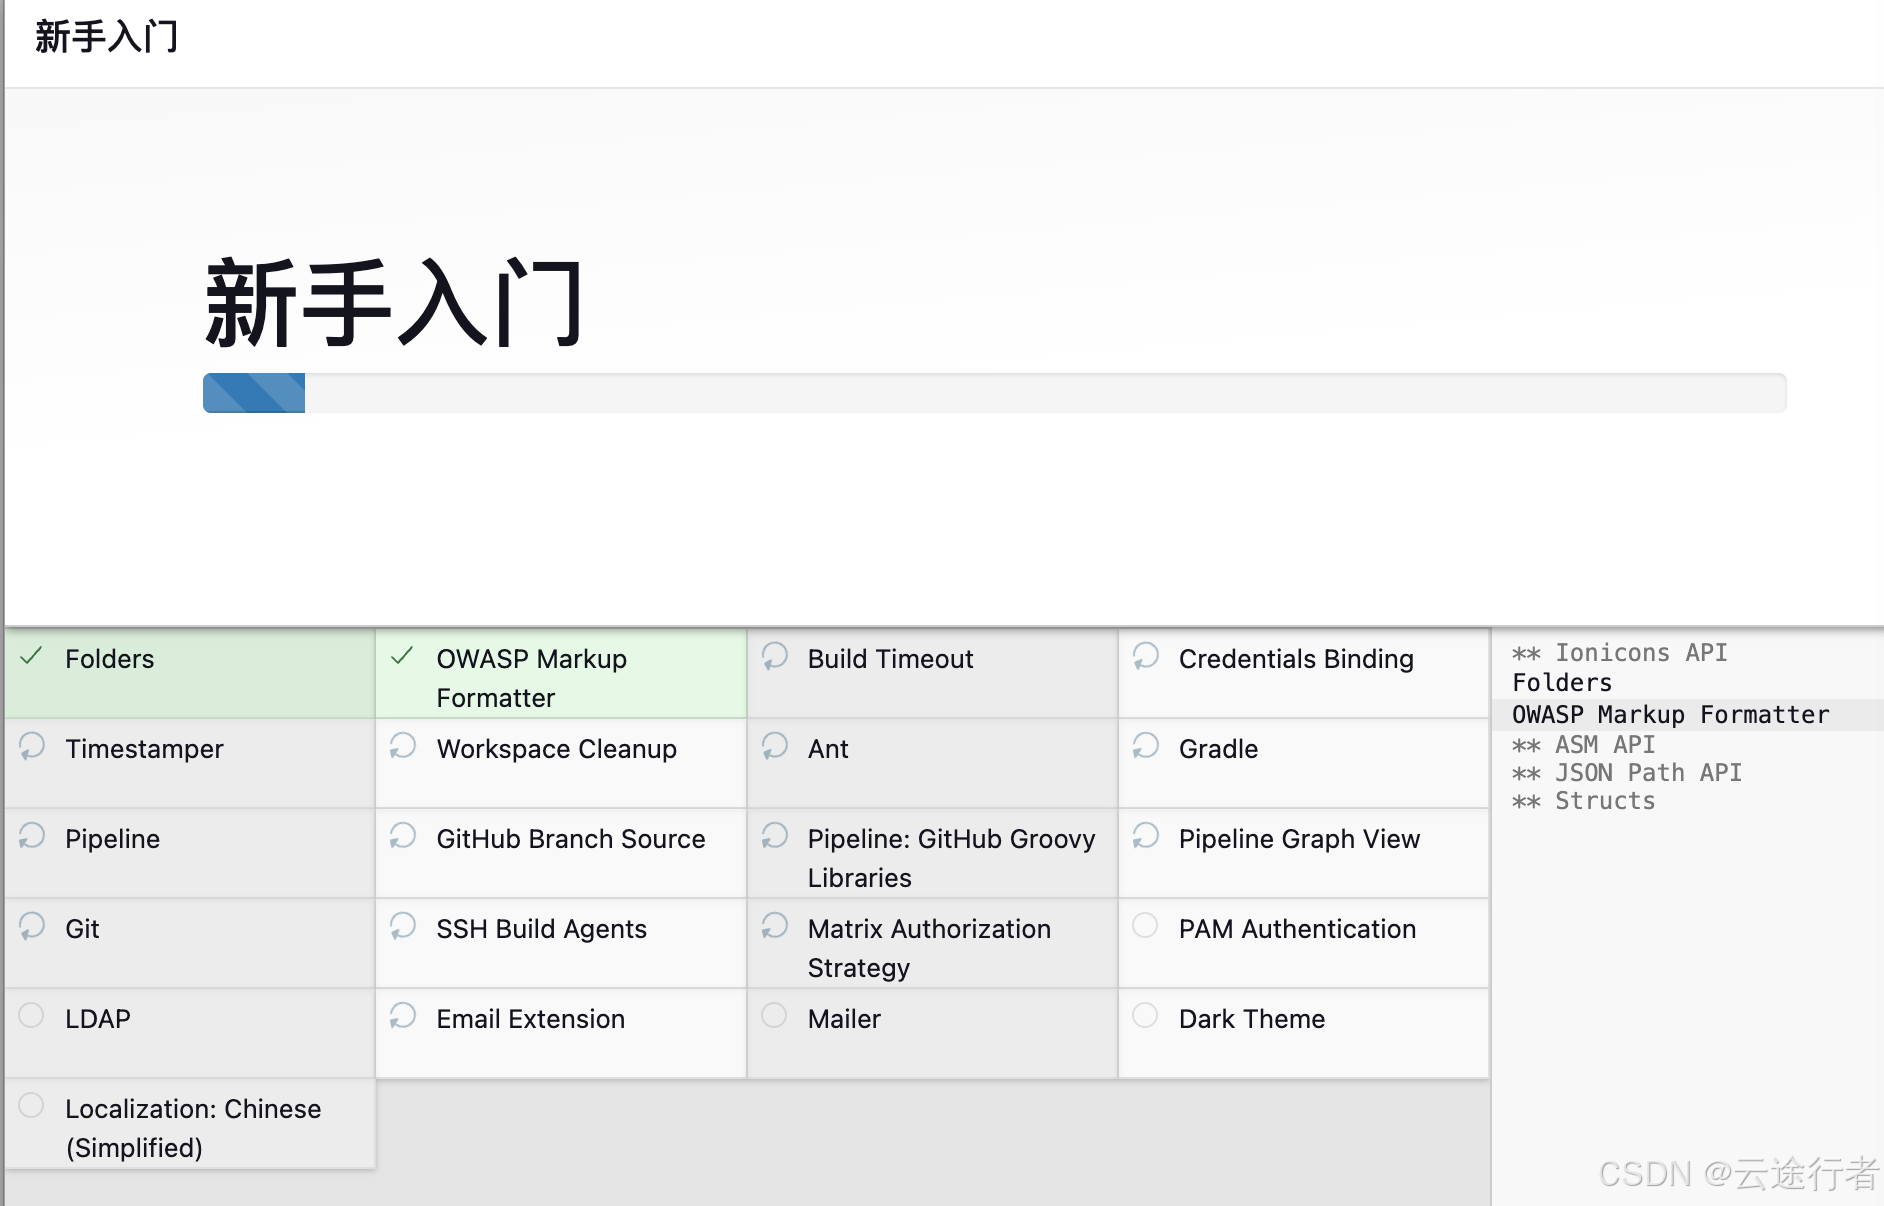Click the Build Timeout plugin name
The image size is (1884, 1206).
[890, 659]
